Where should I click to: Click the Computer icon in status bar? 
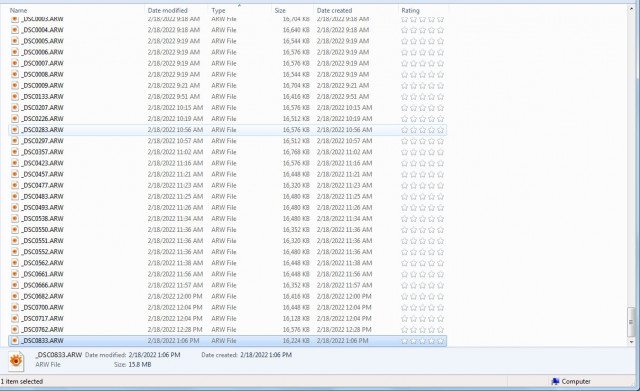[x=555, y=382]
